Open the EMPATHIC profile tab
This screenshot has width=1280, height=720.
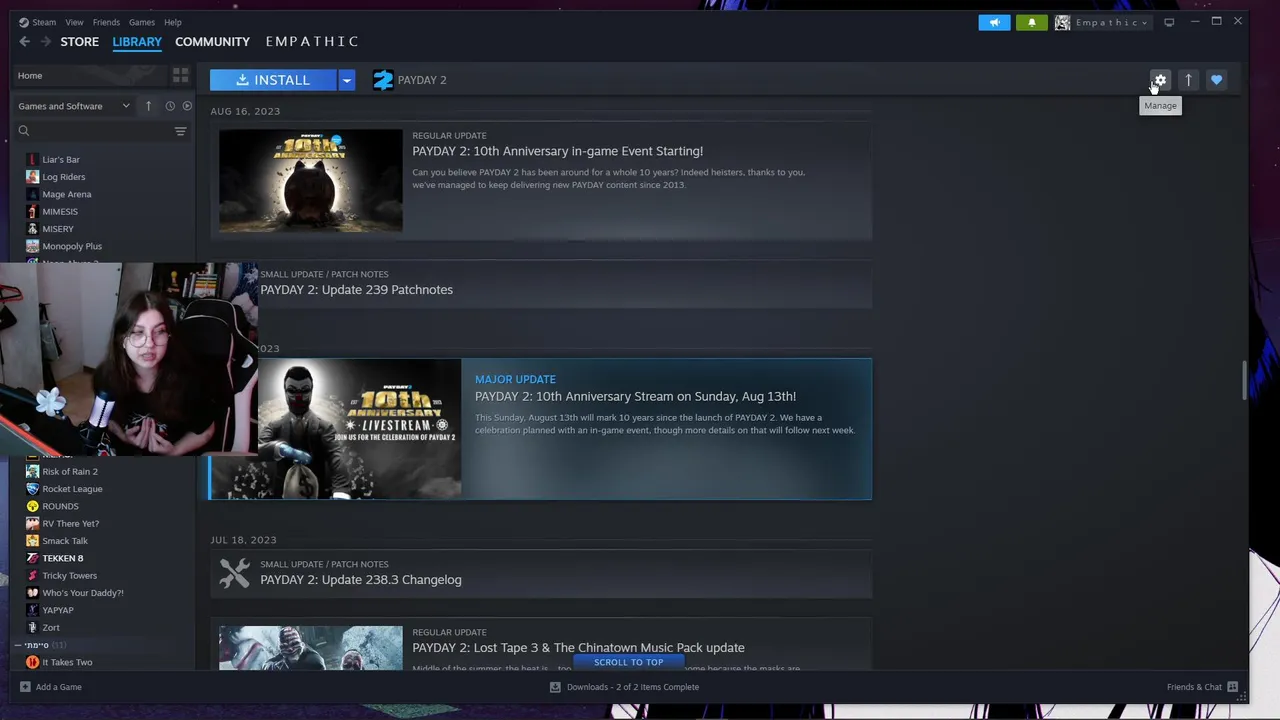click(x=312, y=41)
